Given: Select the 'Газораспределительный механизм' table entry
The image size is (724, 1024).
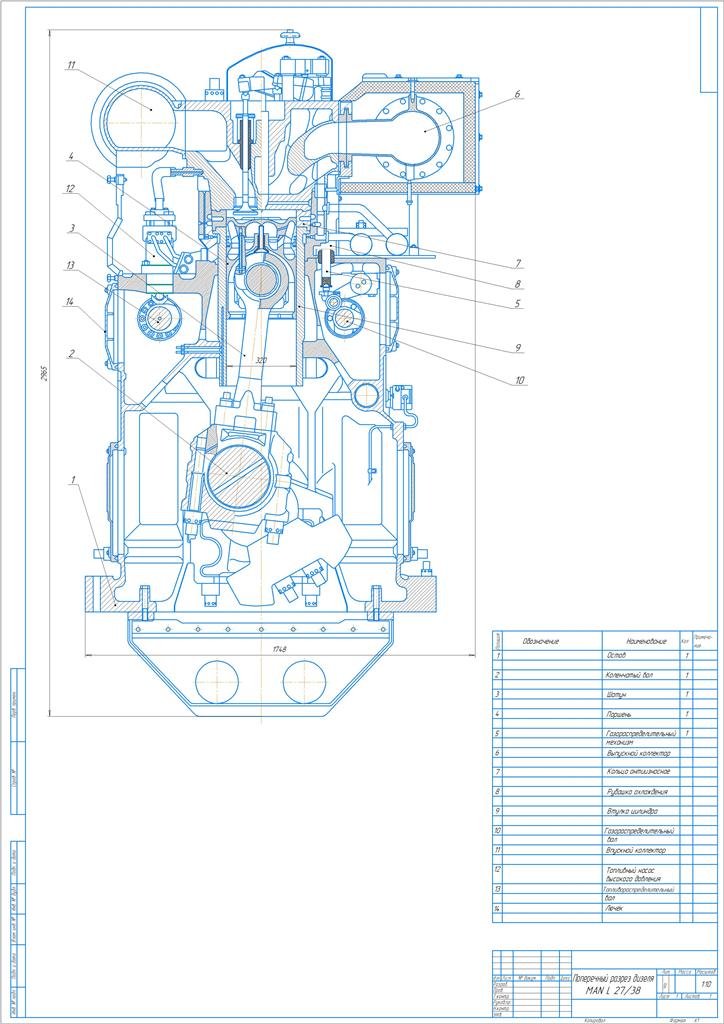Looking at the screenshot, I should click(x=640, y=737).
